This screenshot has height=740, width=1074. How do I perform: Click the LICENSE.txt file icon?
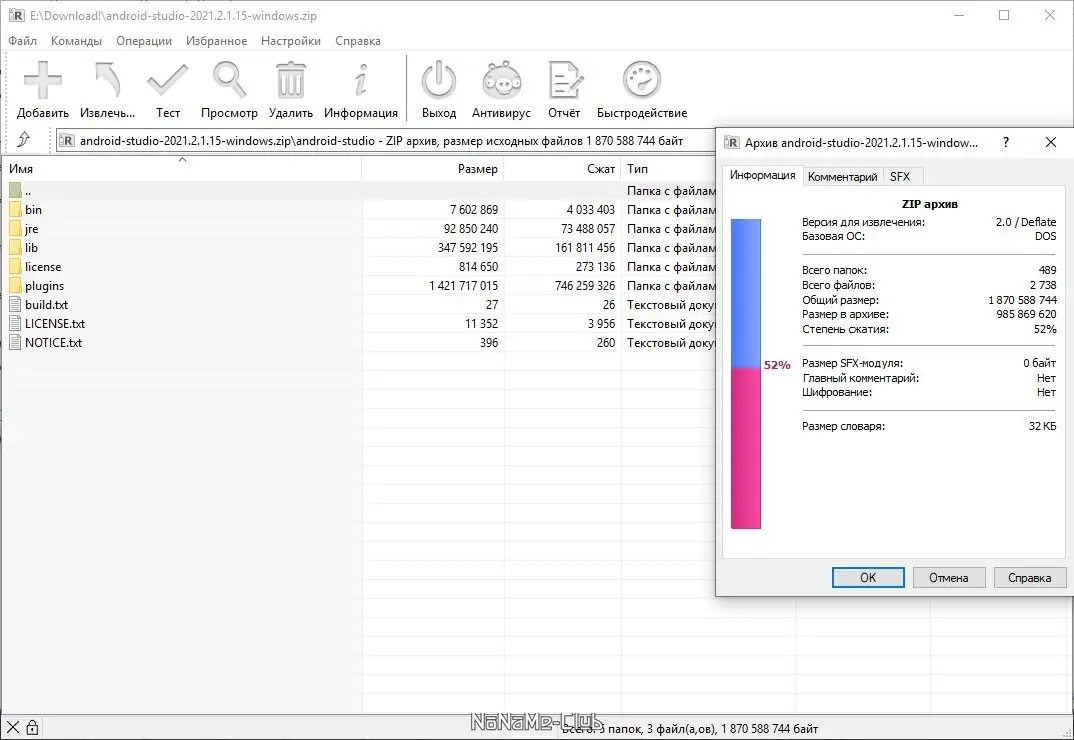coord(15,323)
